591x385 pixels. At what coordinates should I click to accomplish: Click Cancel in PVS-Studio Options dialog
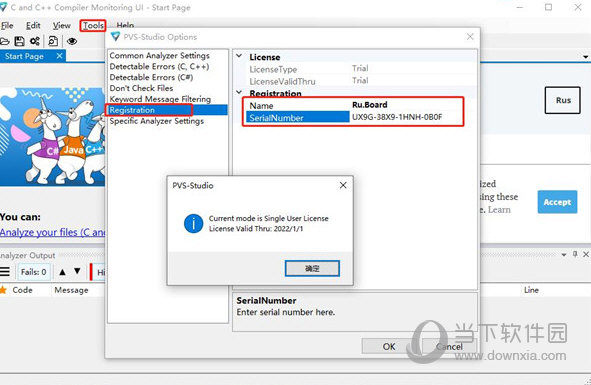coord(449,346)
